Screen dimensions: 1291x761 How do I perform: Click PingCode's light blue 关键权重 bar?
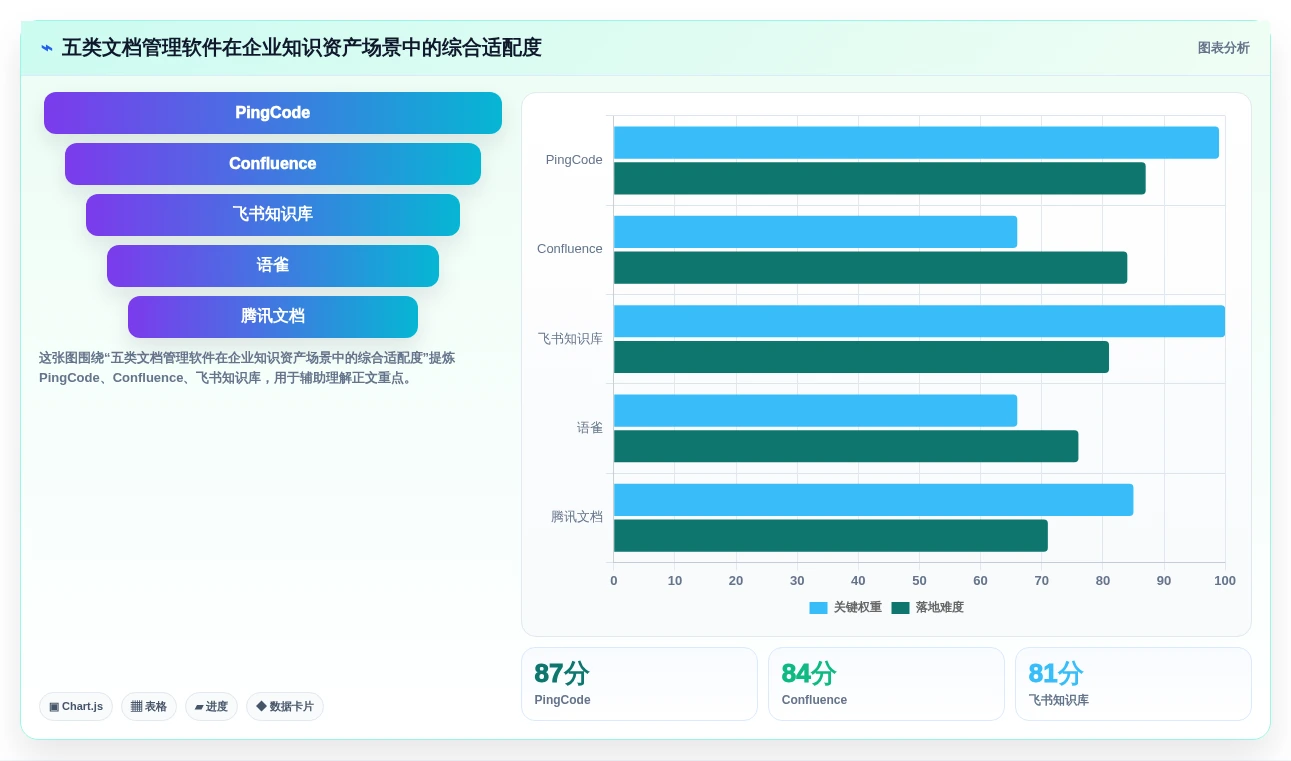916,143
